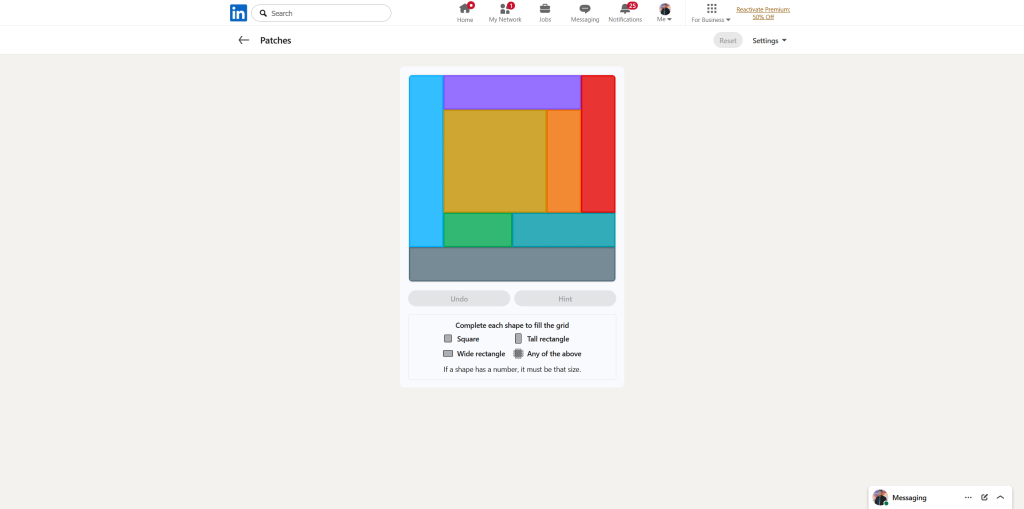This screenshot has width=1024, height=509.
Task: Select the teal wide patch
Action: click(x=564, y=230)
